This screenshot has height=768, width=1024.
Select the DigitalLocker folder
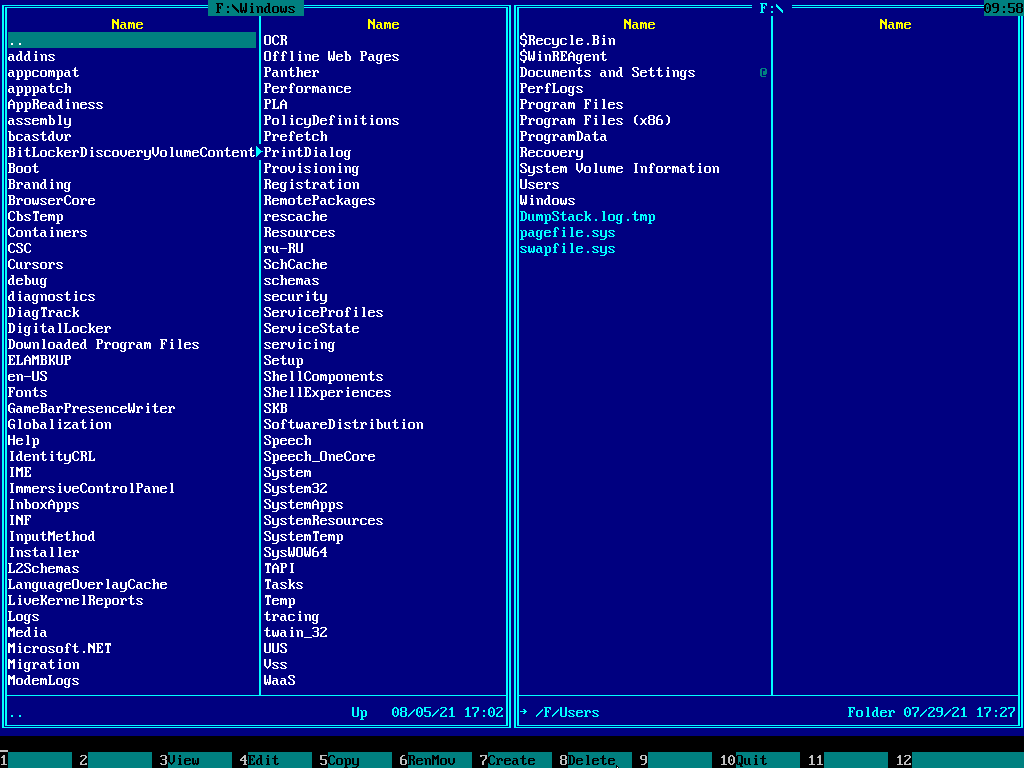pos(59,328)
